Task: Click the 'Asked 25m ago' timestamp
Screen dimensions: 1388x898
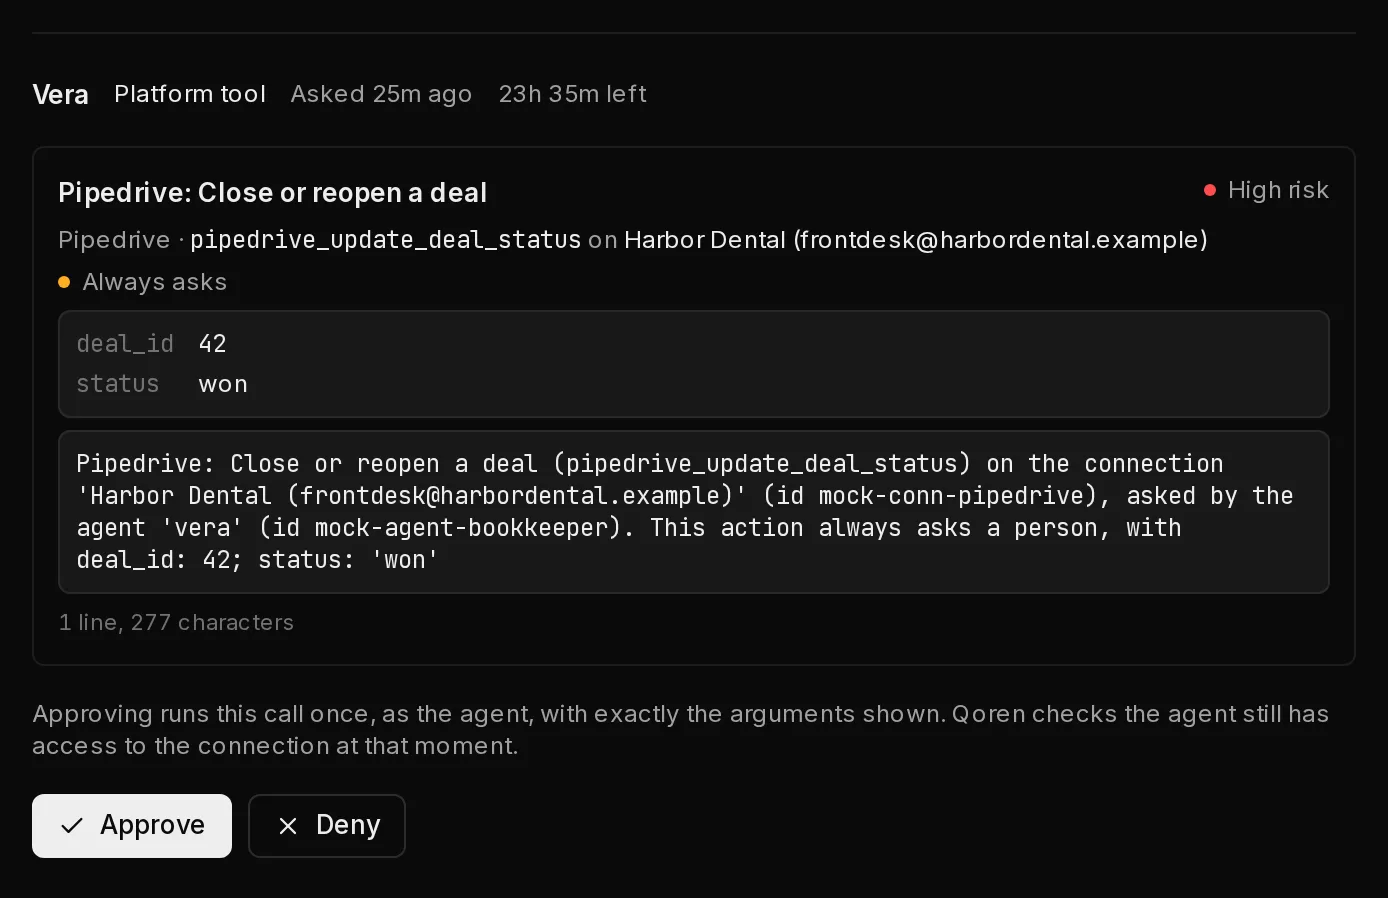Action: pyautogui.click(x=381, y=94)
